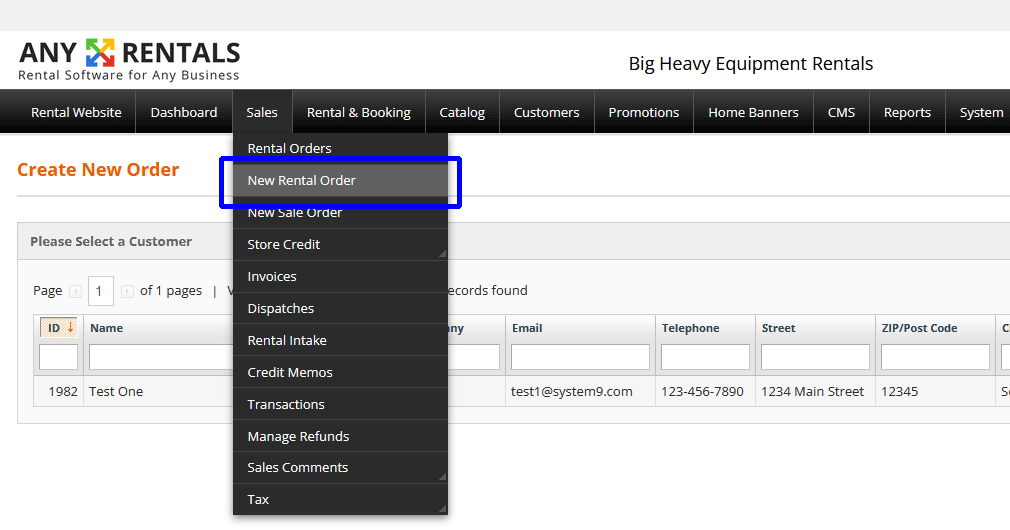Open the Reports navigation item

907,113
